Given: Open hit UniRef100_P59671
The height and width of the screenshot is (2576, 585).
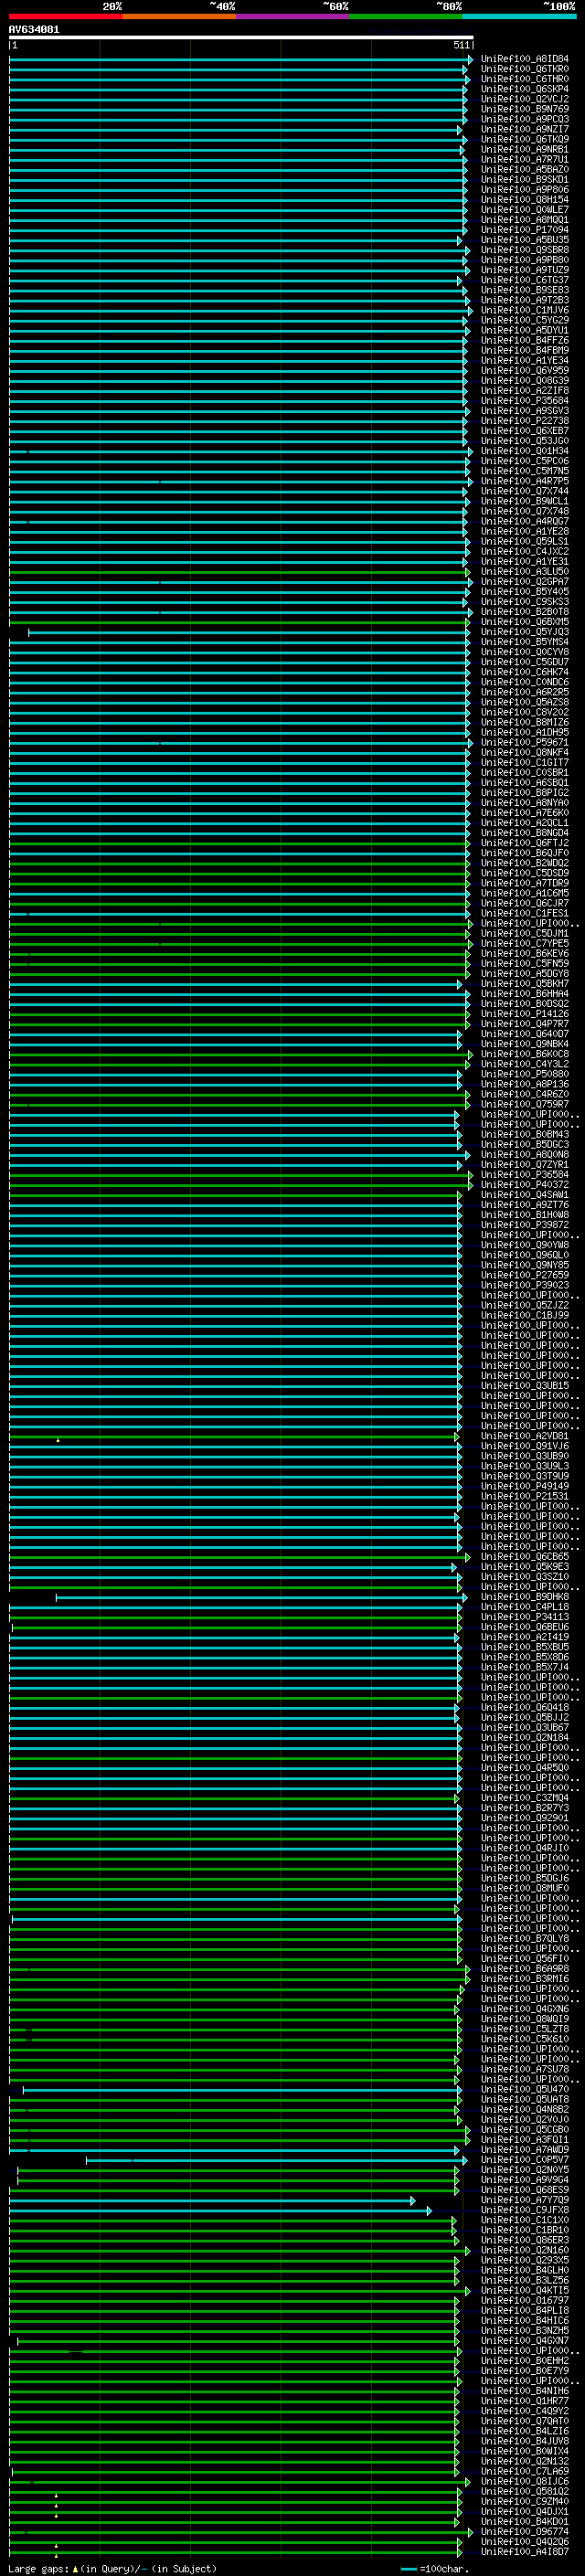Looking at the screenshot, I should tap(525, 743).
